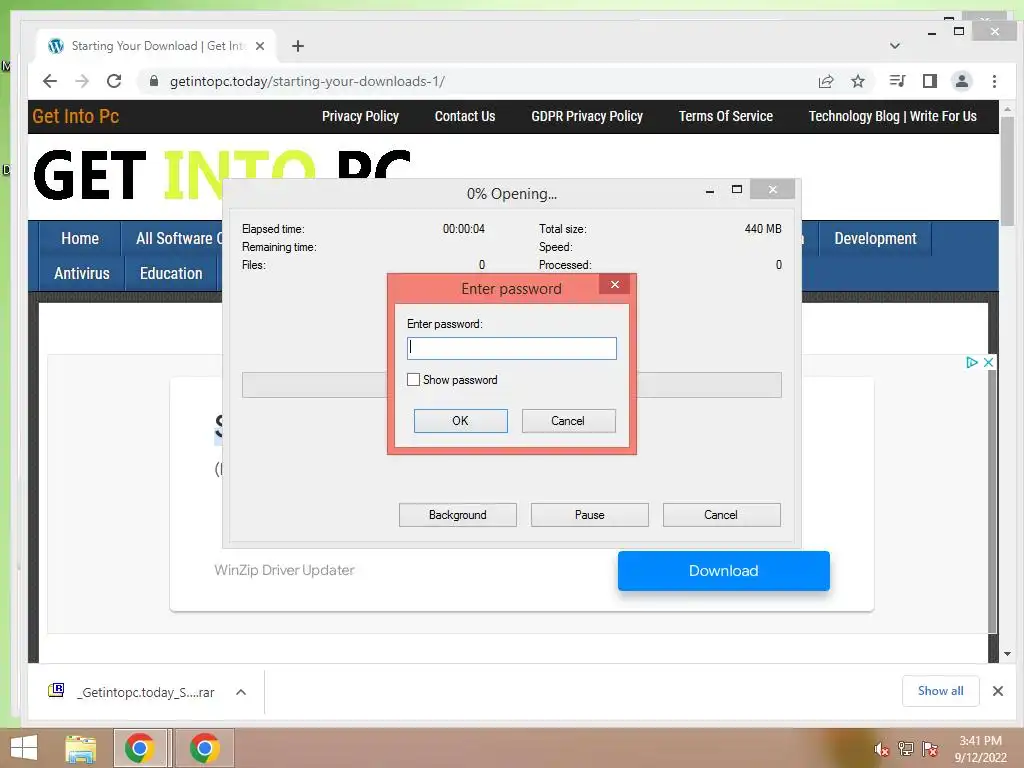Open the Windows Start button

tap(24, 748)
